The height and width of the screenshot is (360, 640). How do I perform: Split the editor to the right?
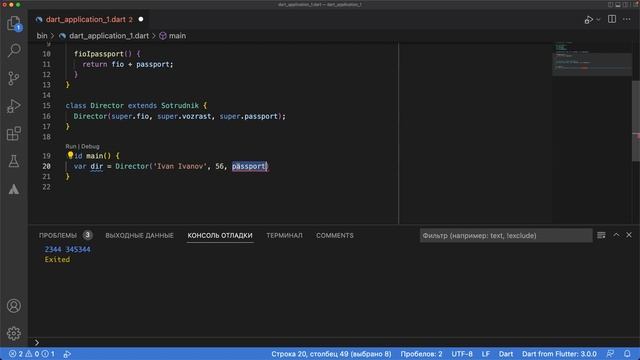click(x=612, y=19)
